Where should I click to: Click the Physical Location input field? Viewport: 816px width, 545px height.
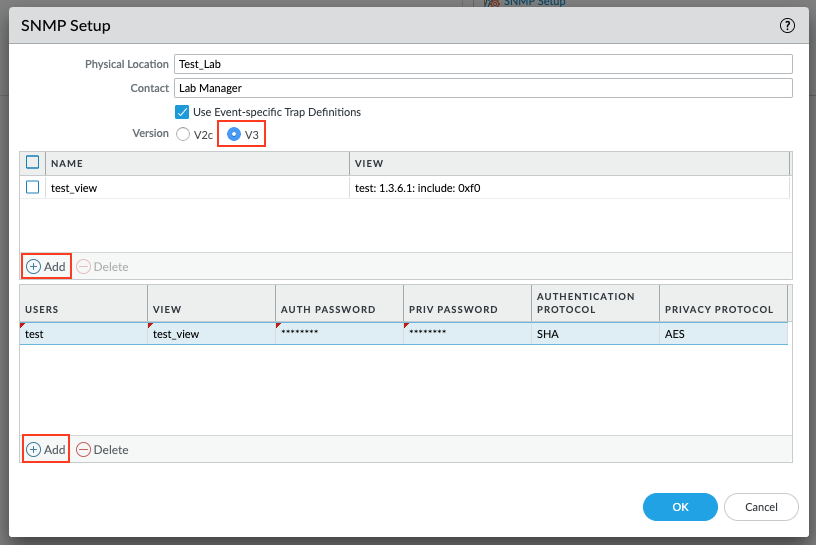pos(483,64)
